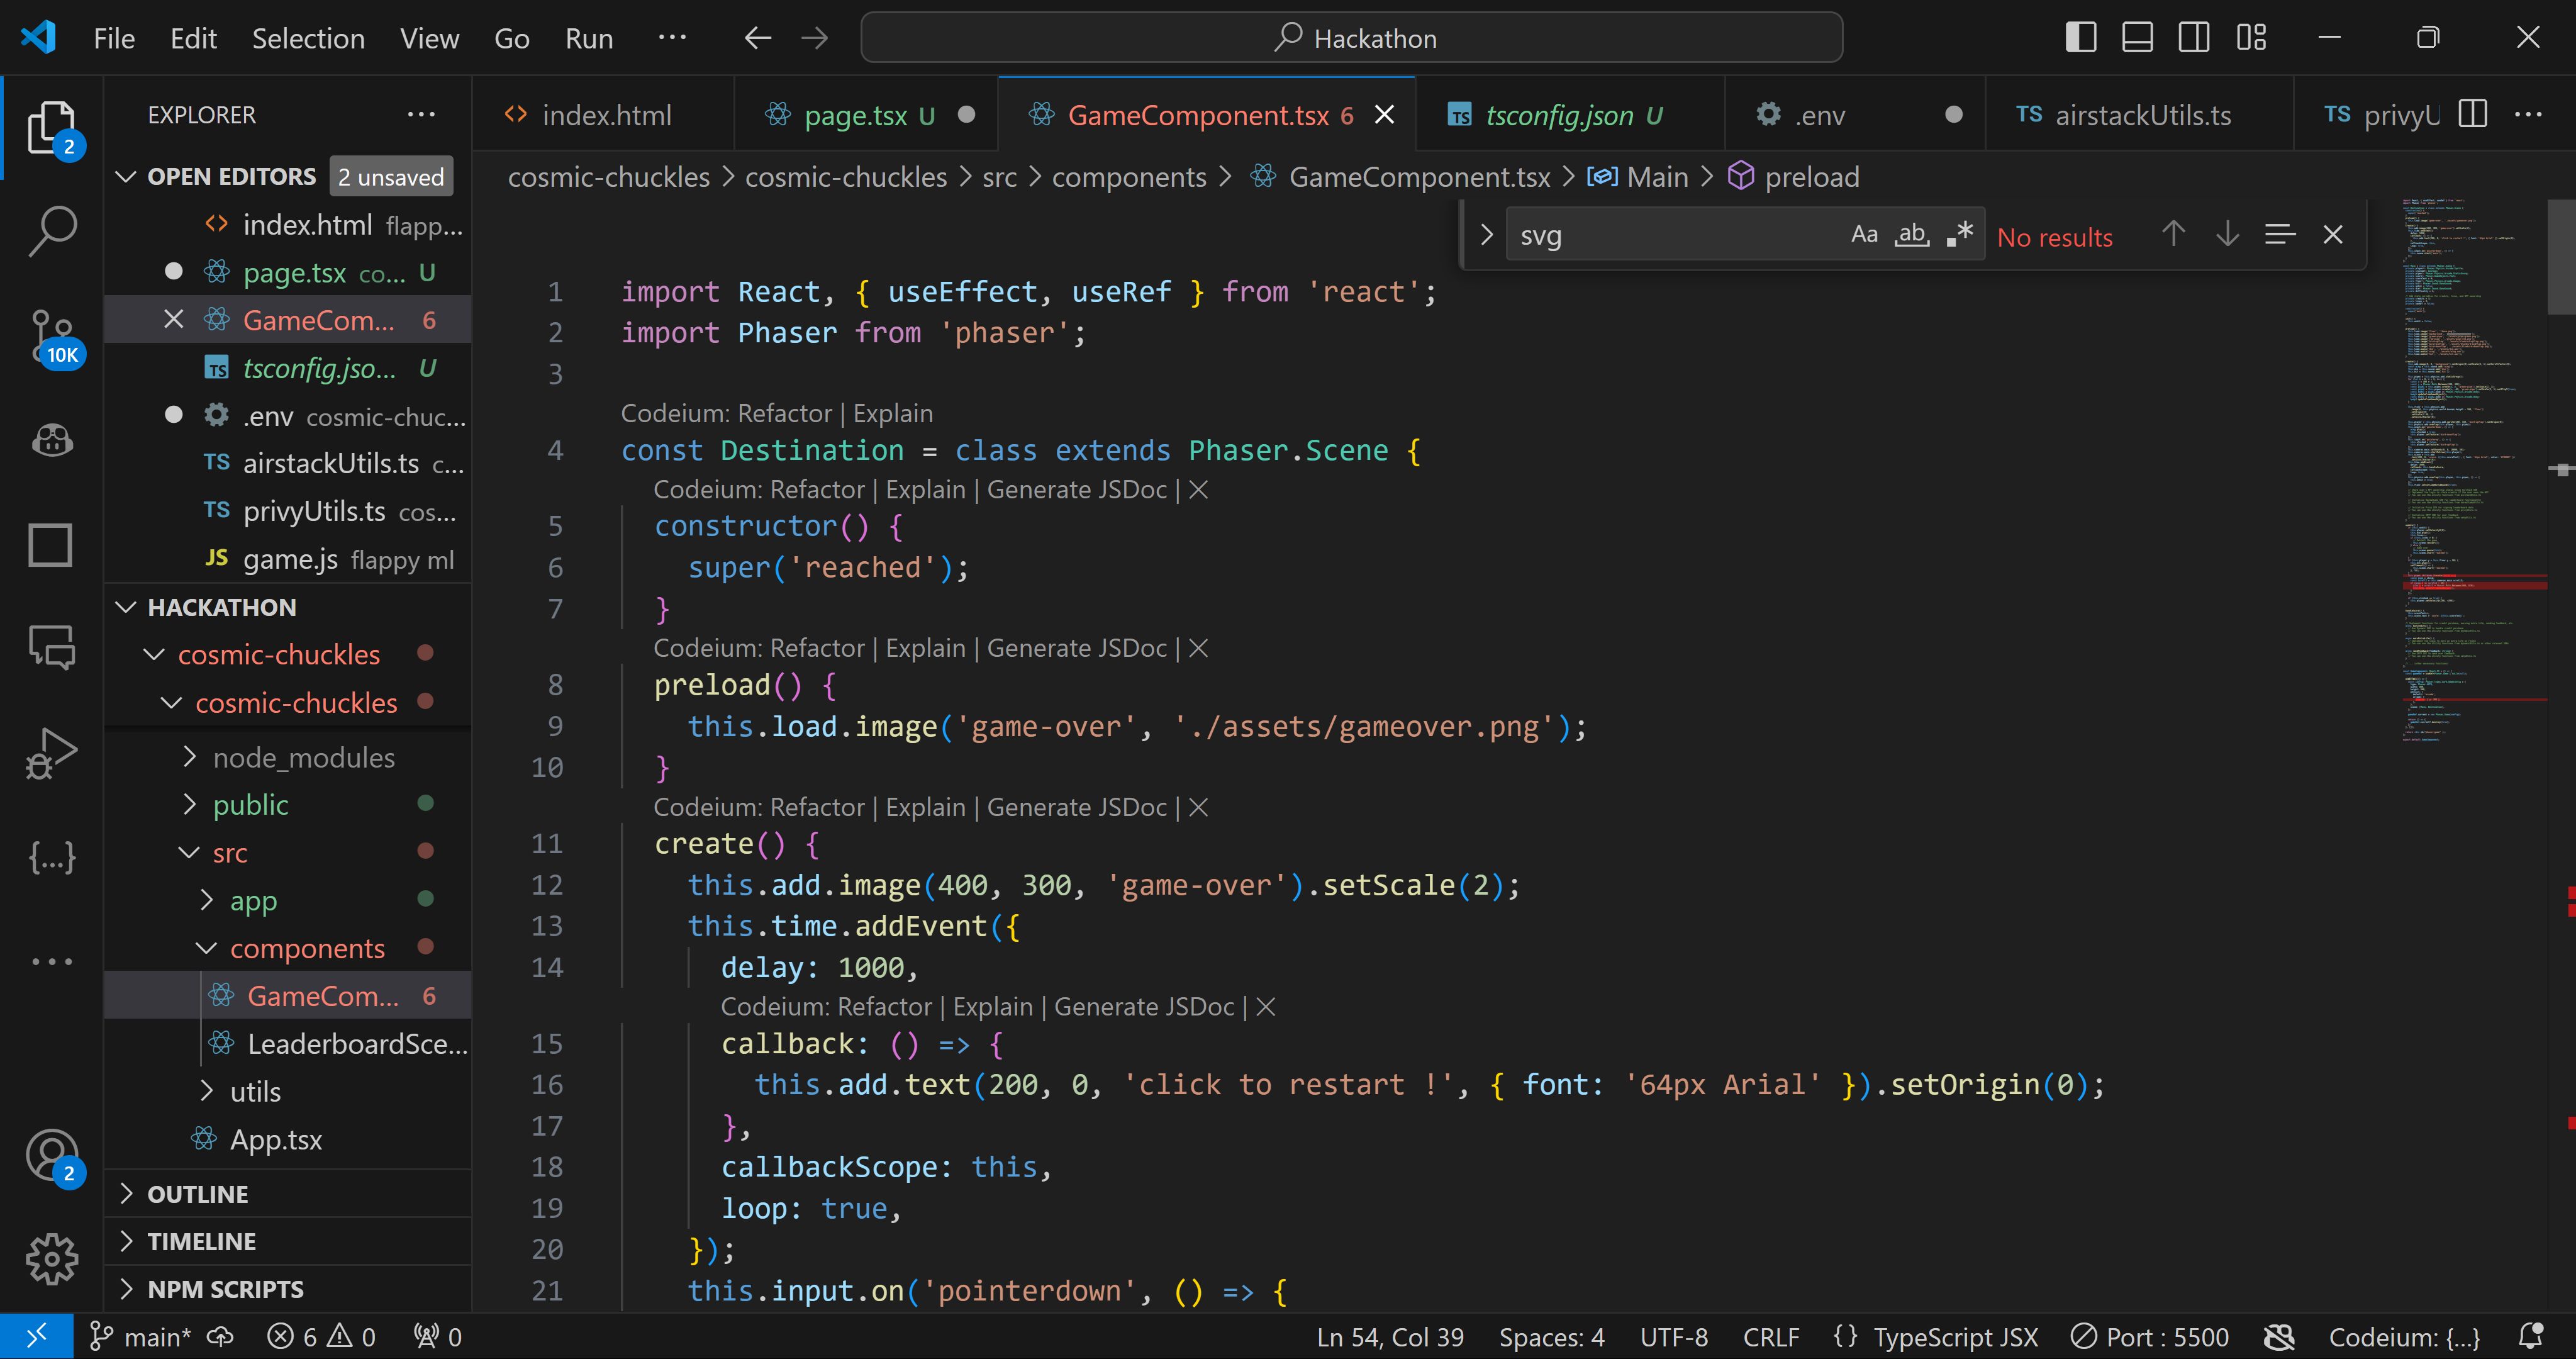
Task: Expand the utils folder
Action: coord(207,1091)
